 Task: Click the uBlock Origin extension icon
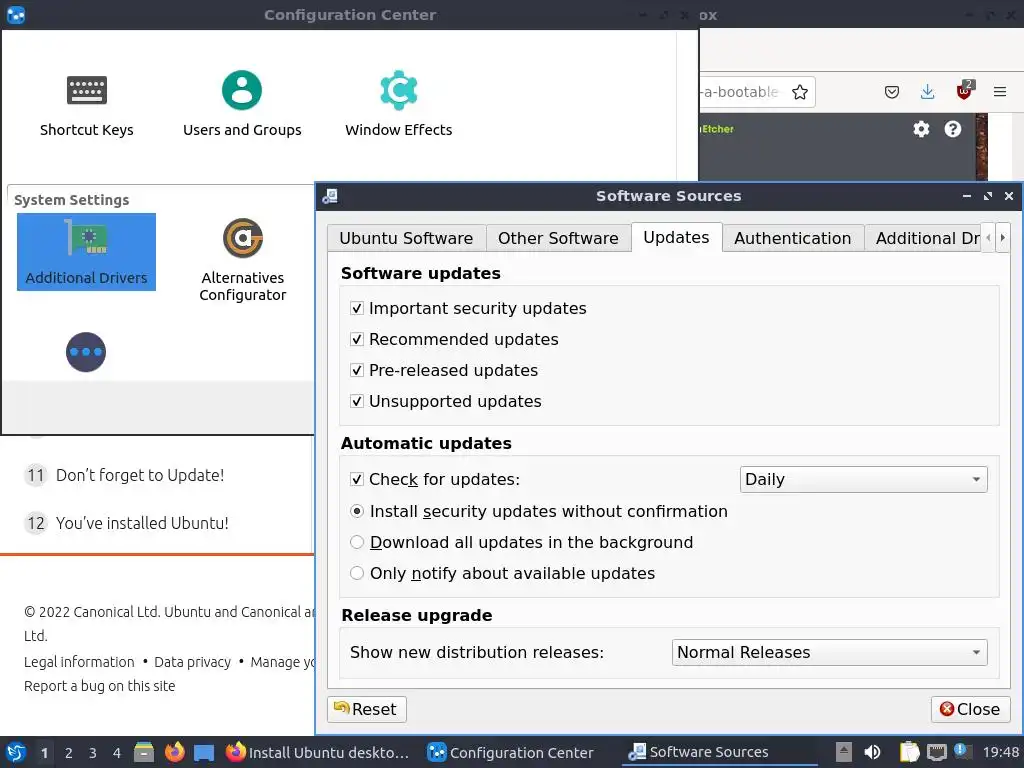pos(964,91)
